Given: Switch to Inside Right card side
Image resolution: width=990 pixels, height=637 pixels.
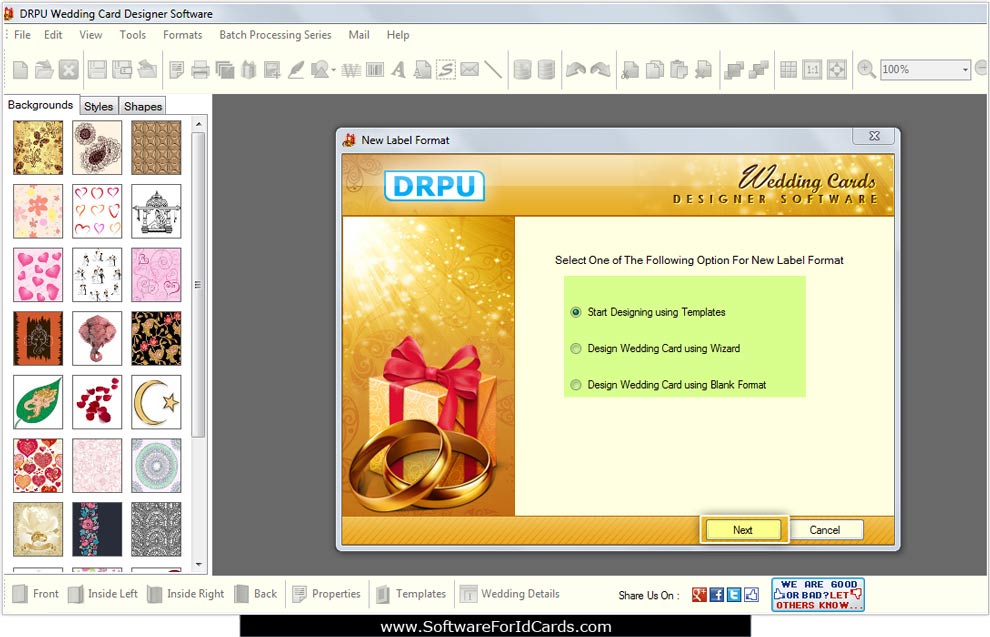Looking at the screenshot, I should 186,593.
